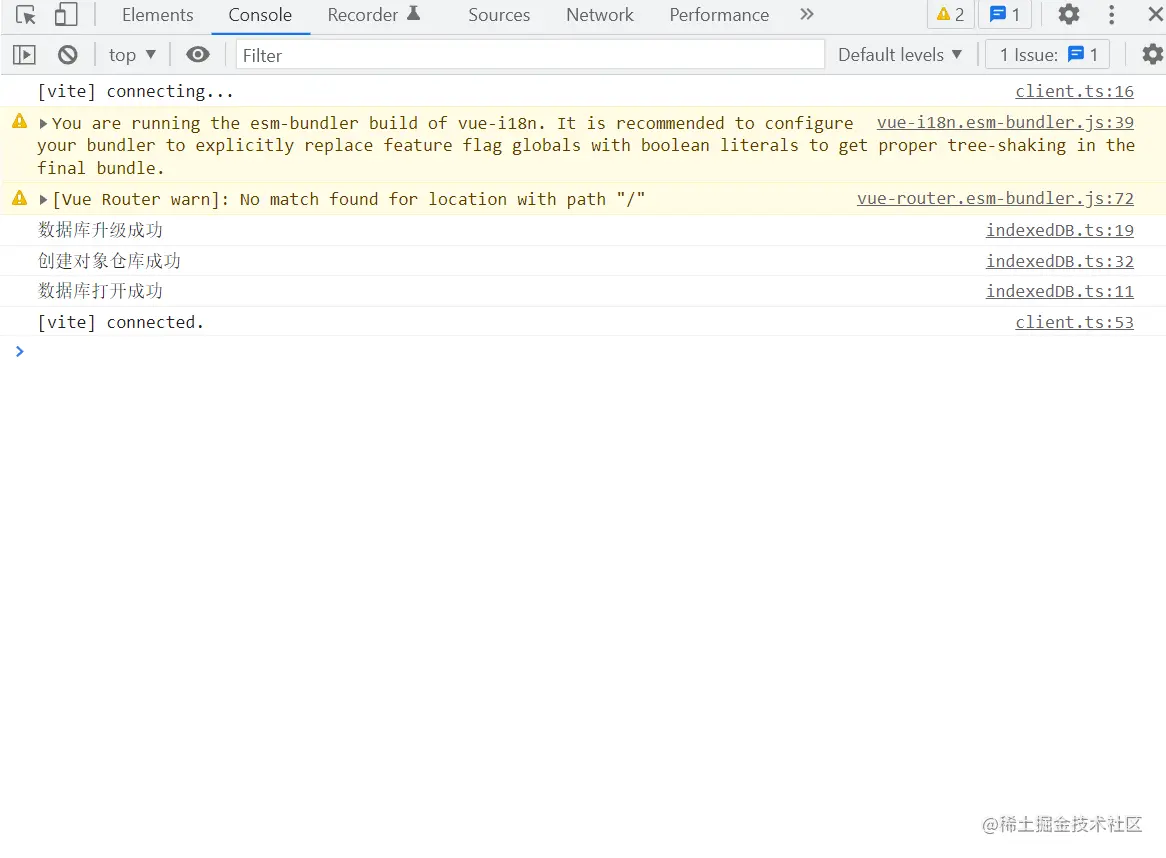1166x858 pixels.
Task: Select the '创建对象仓库成功' log text
Action: click(x=109, y=261)
